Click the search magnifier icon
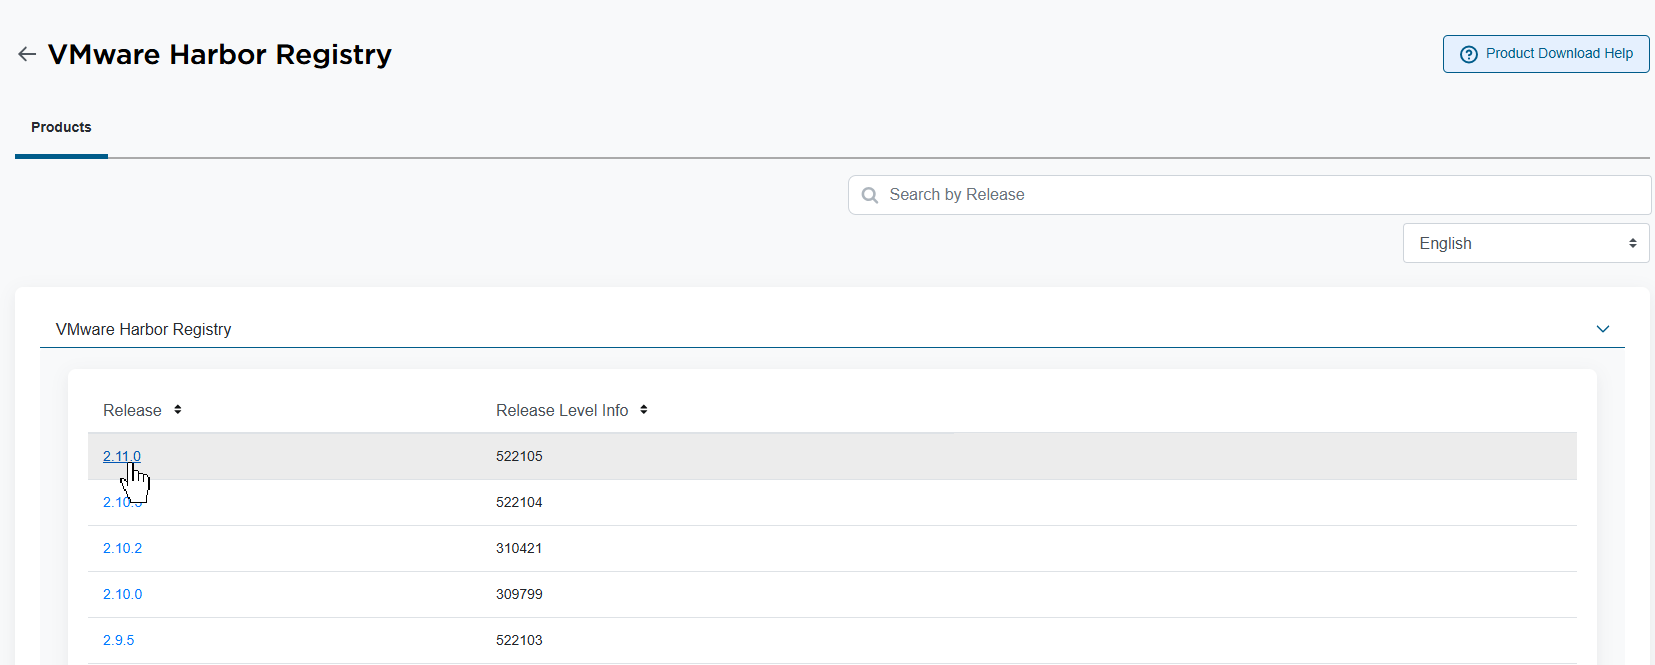 click(870, 195)
